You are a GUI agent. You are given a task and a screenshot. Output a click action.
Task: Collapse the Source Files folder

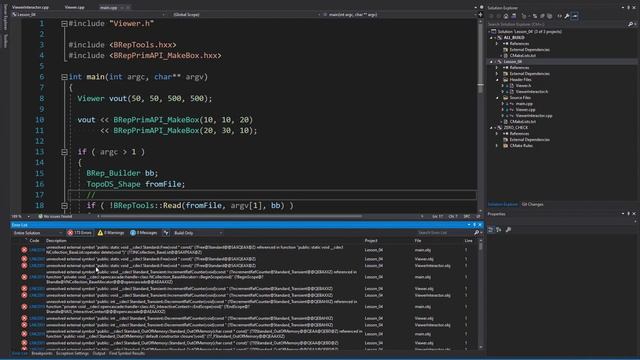pyautogui.click(x=497, y=98)
